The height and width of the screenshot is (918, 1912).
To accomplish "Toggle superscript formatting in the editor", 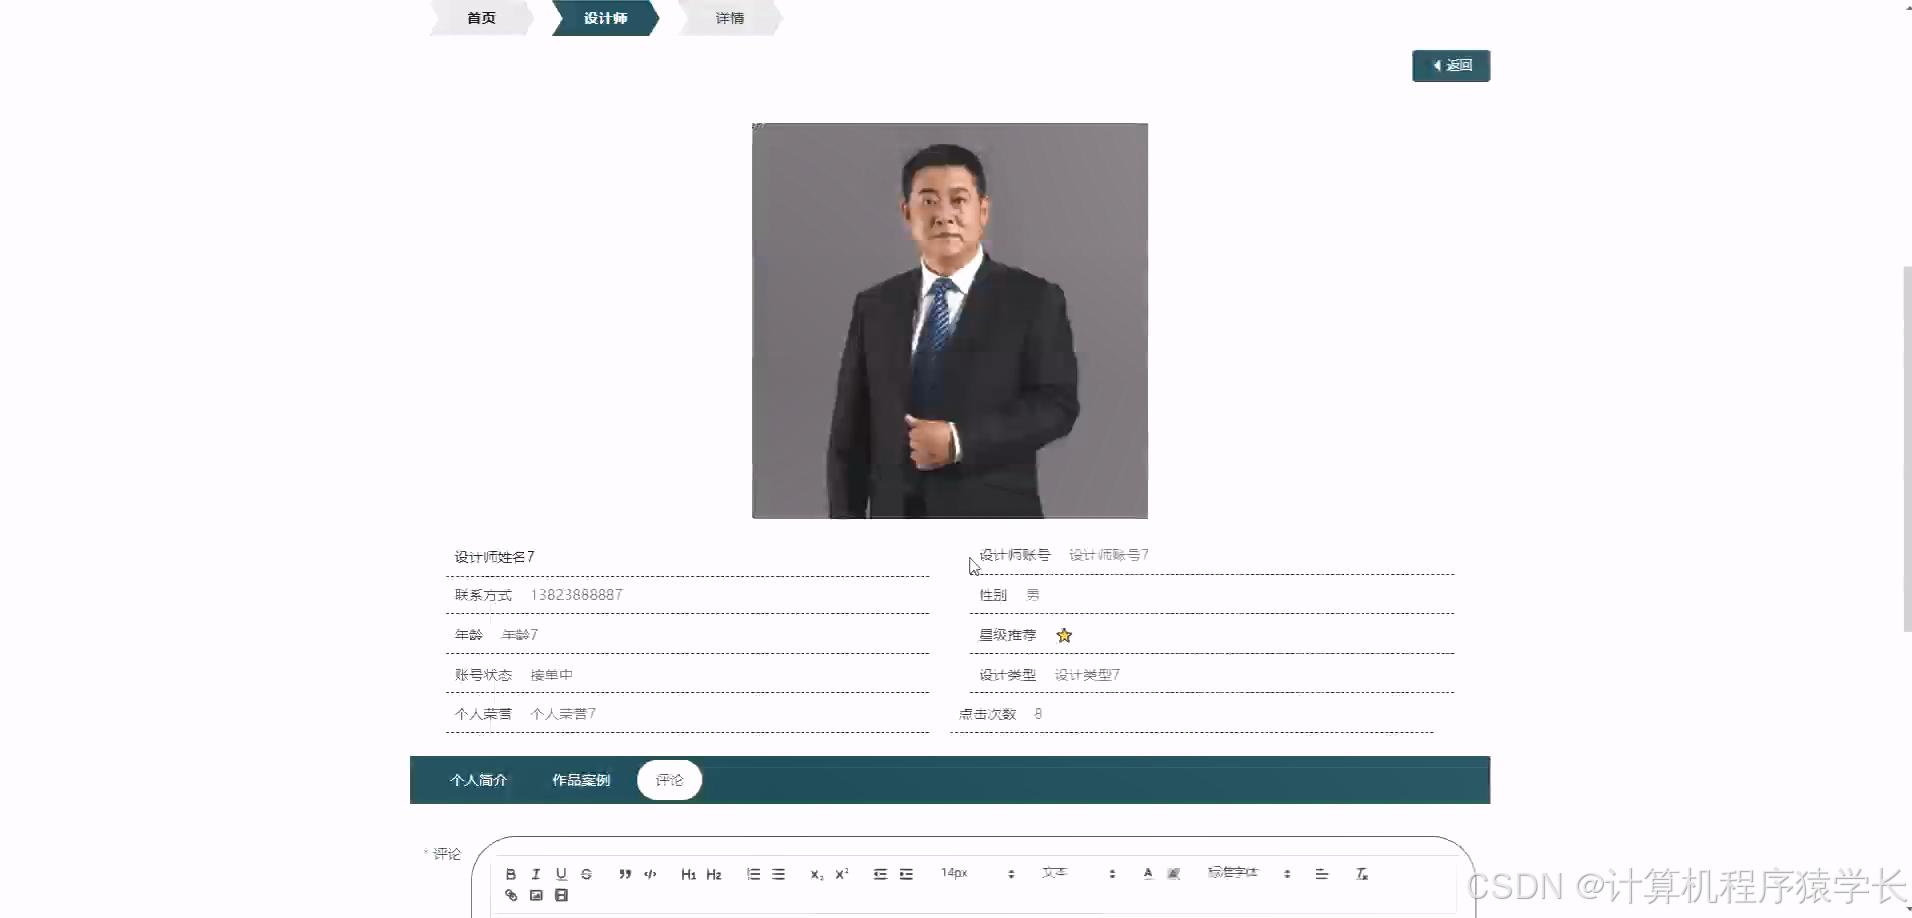I will coord(840,873).
